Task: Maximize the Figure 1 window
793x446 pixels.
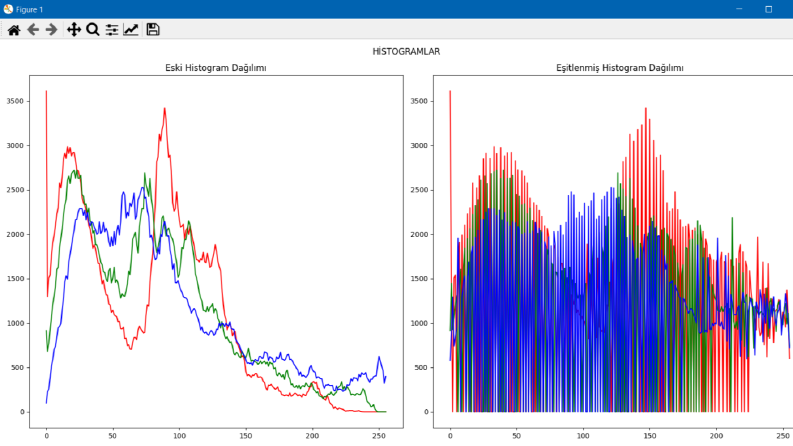Action: pos(768,9)
